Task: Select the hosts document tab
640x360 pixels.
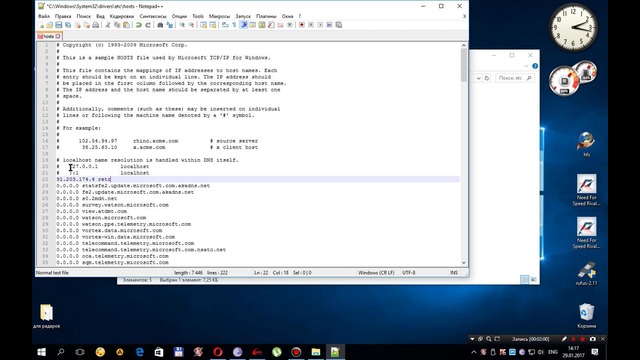Action: (49, 36)
